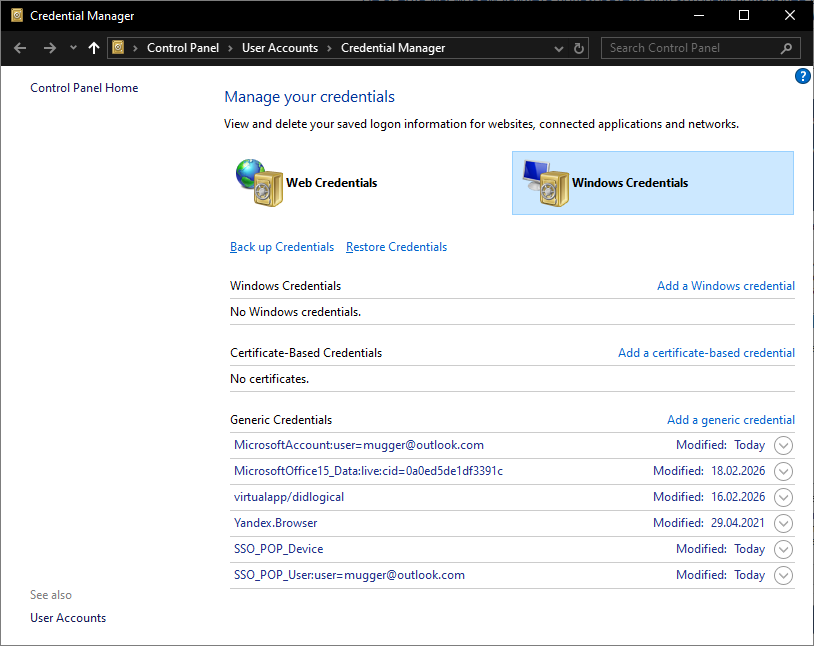Click Control Panel Home in the sidebar
Screen dimensions: 814x646
tap(84, 87)
